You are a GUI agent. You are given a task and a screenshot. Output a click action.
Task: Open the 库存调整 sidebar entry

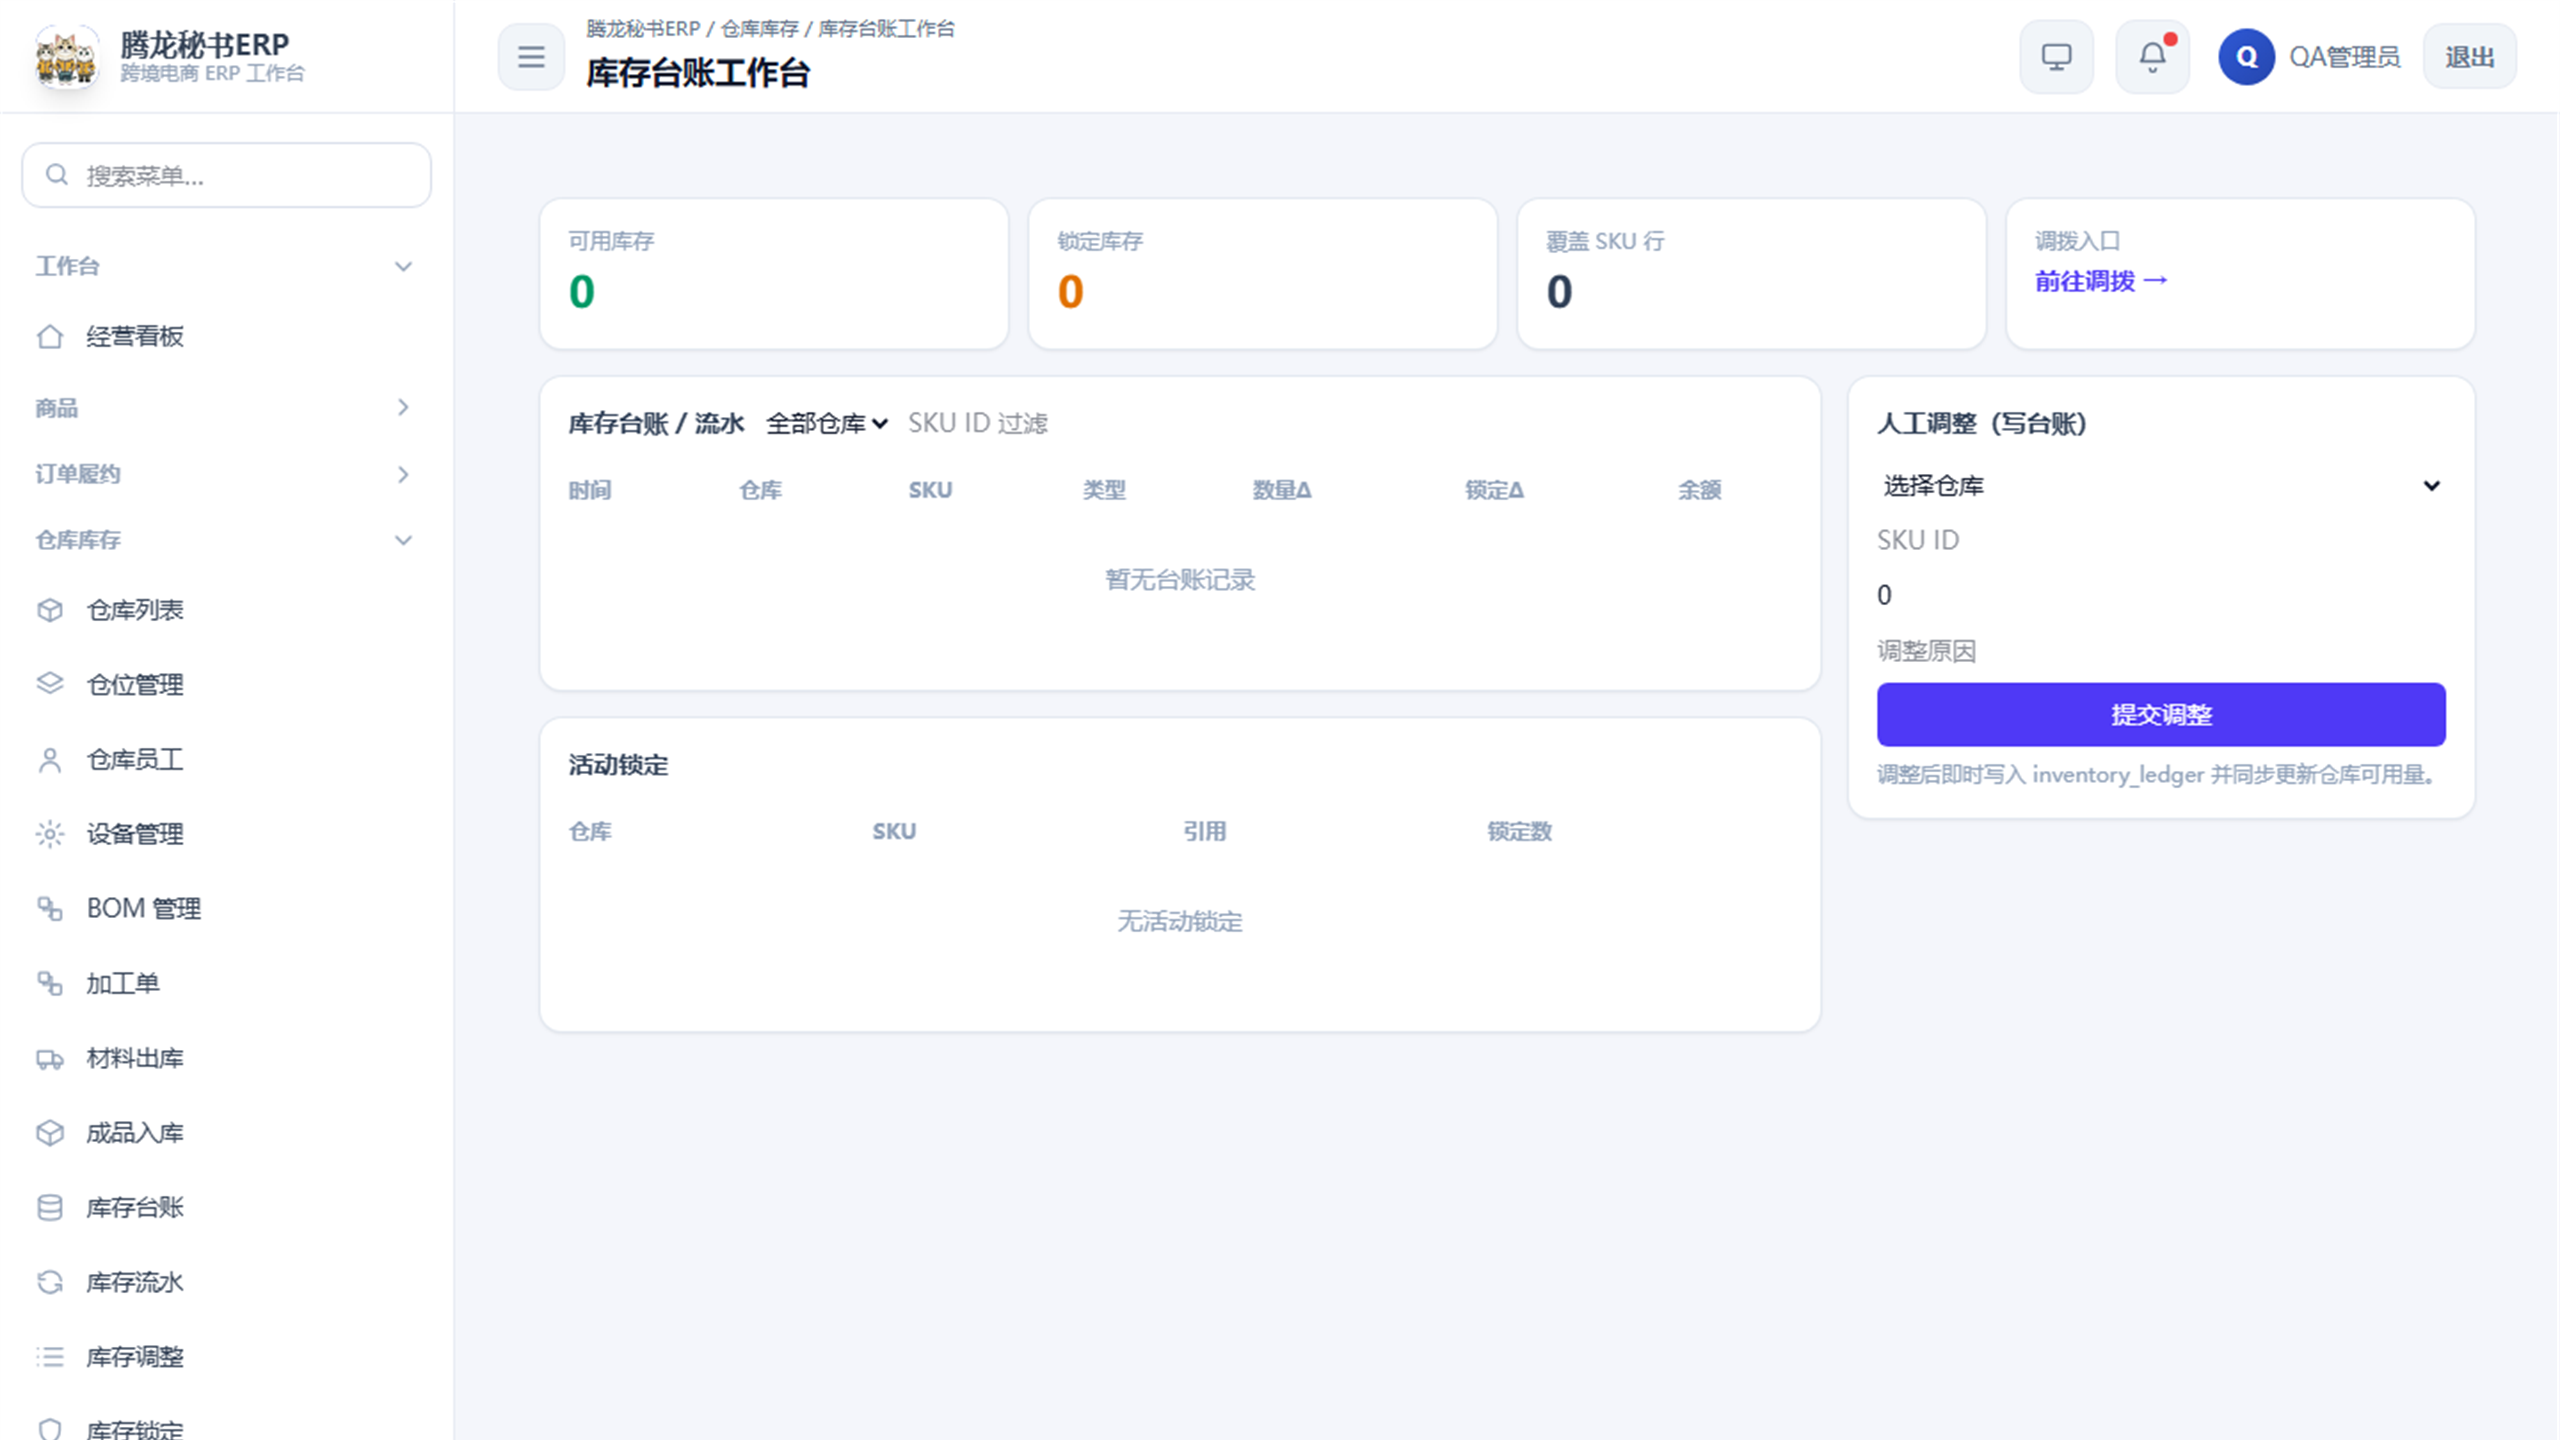[x=226, y=1357]
